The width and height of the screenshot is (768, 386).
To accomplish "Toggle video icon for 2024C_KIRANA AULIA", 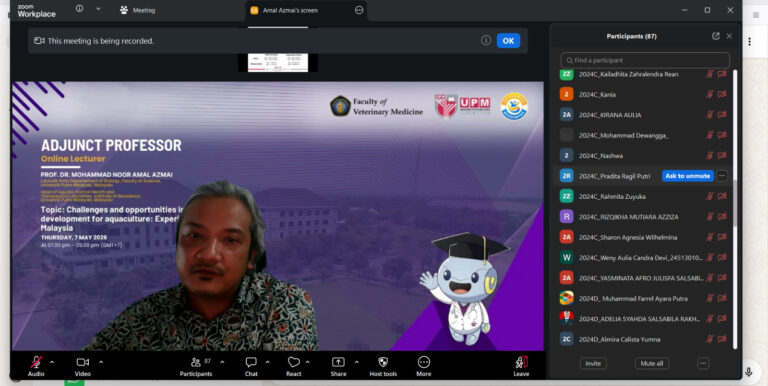I will (x=722, y=115).
